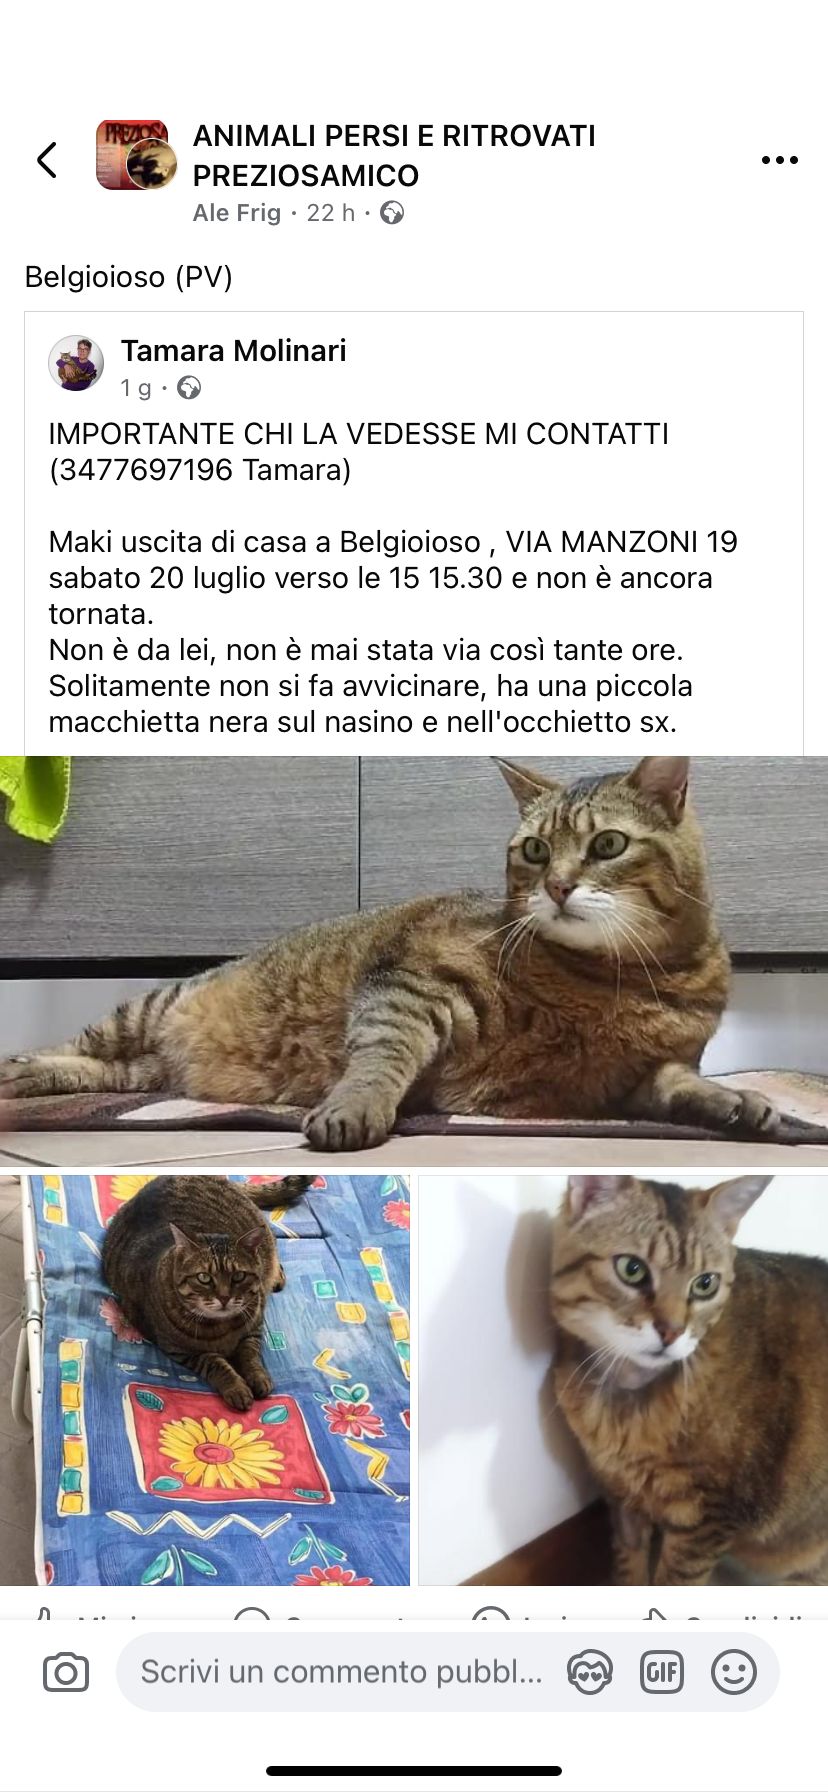
Task: Tap the back arrow at top left
Action: point(47,159)
